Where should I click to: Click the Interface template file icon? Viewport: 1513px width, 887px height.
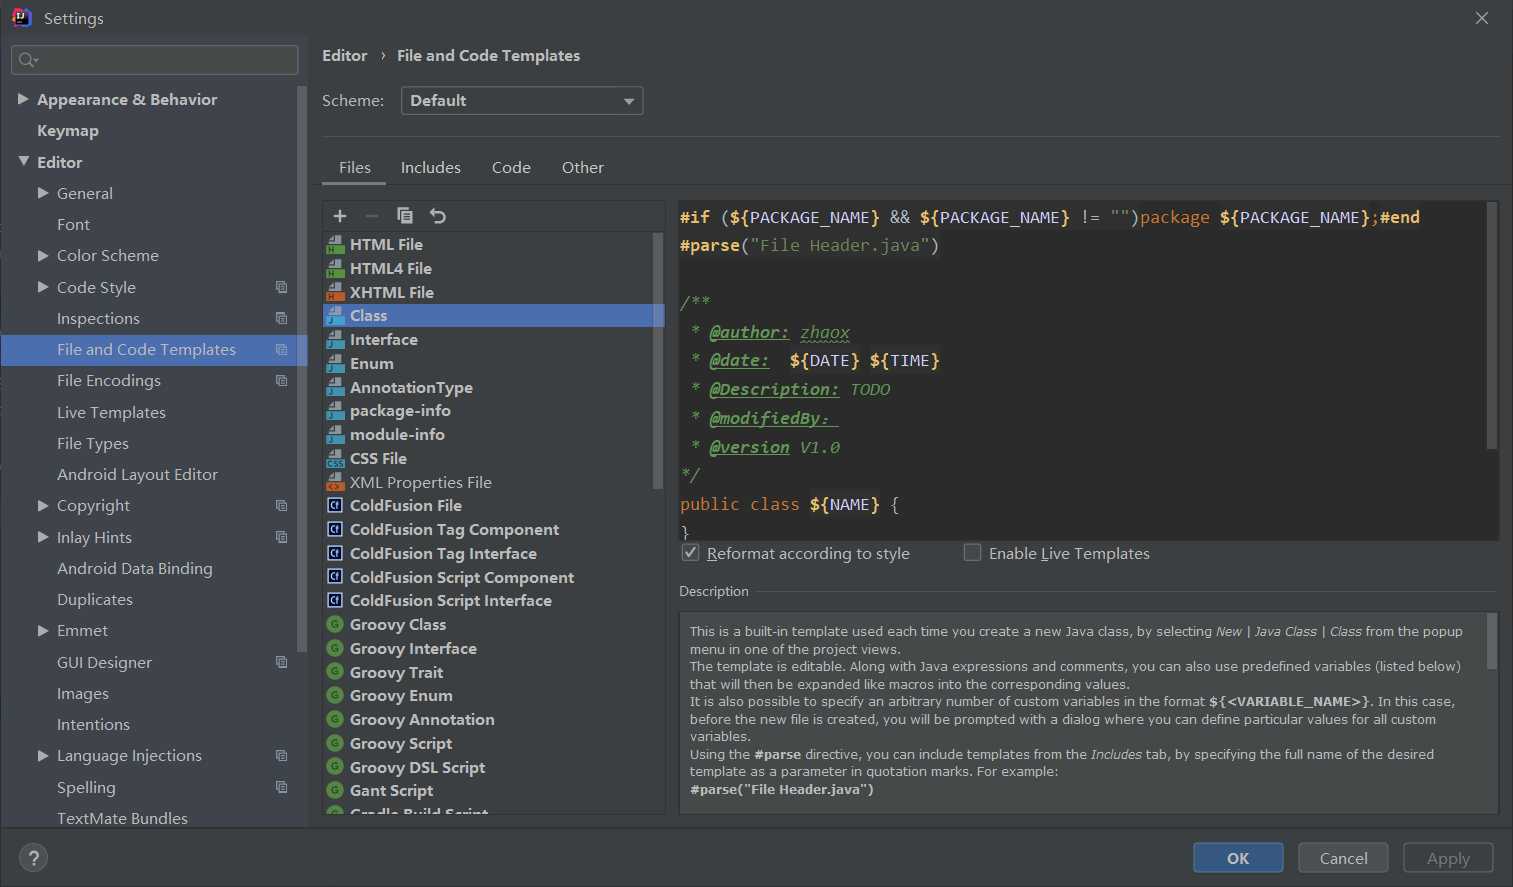click(336, 340)
